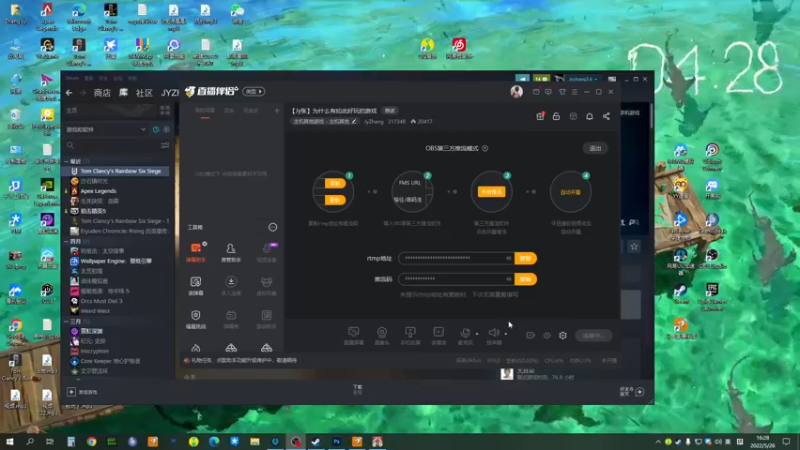
Task: Add a new scene with the plus icon
Action: click(x=277, y=110)
